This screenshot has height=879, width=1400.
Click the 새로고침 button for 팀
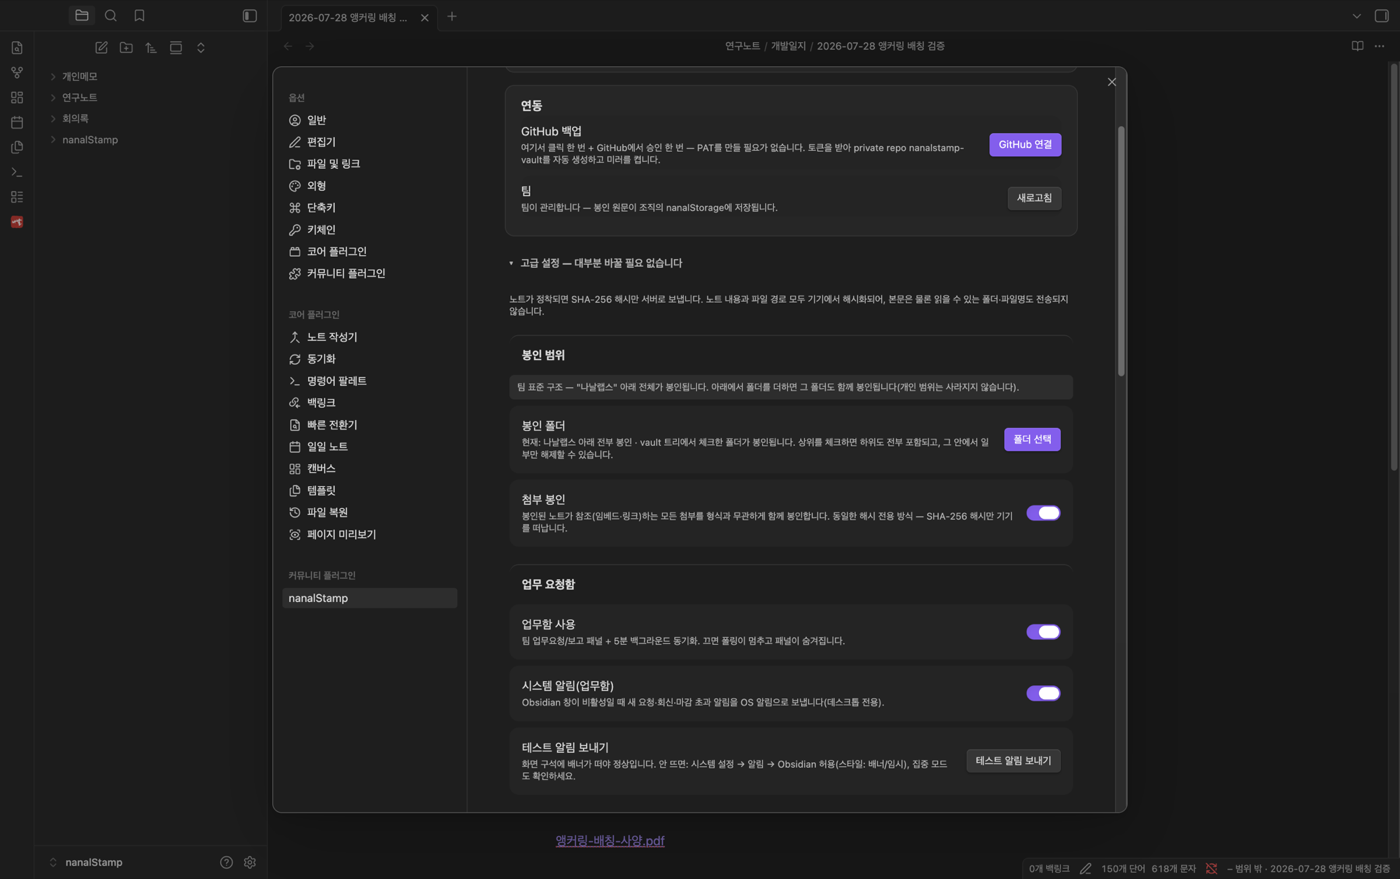point(1034,198)
